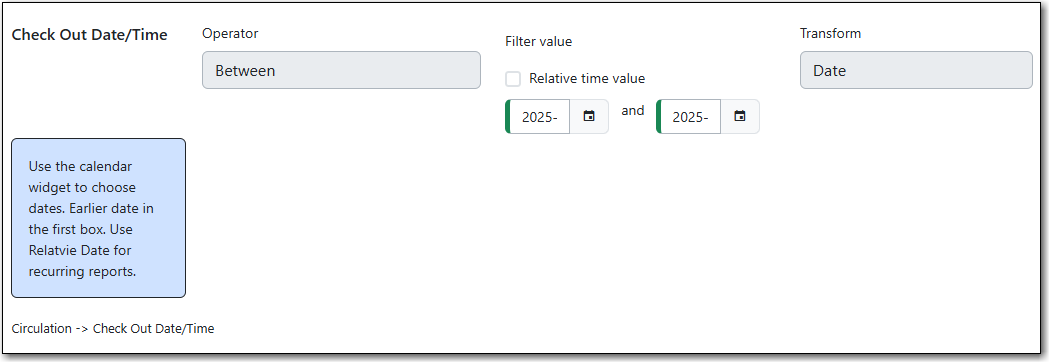Click the Filter value label
This screenshot has height=362, width=1049.
point(539,41)
